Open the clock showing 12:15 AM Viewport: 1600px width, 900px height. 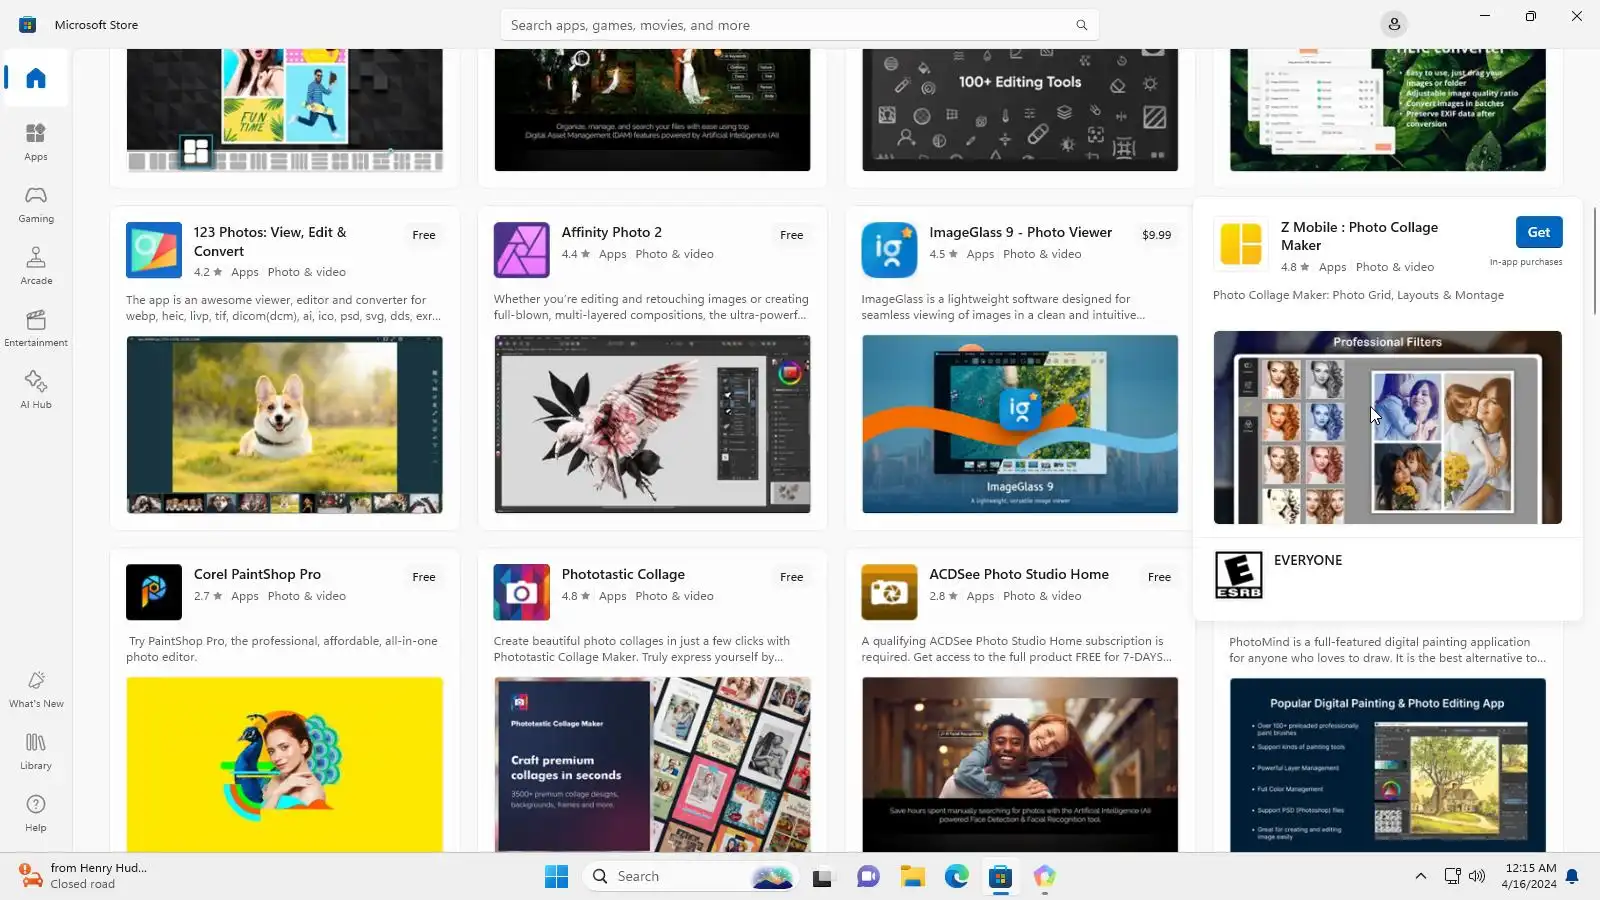[1529, 876]
